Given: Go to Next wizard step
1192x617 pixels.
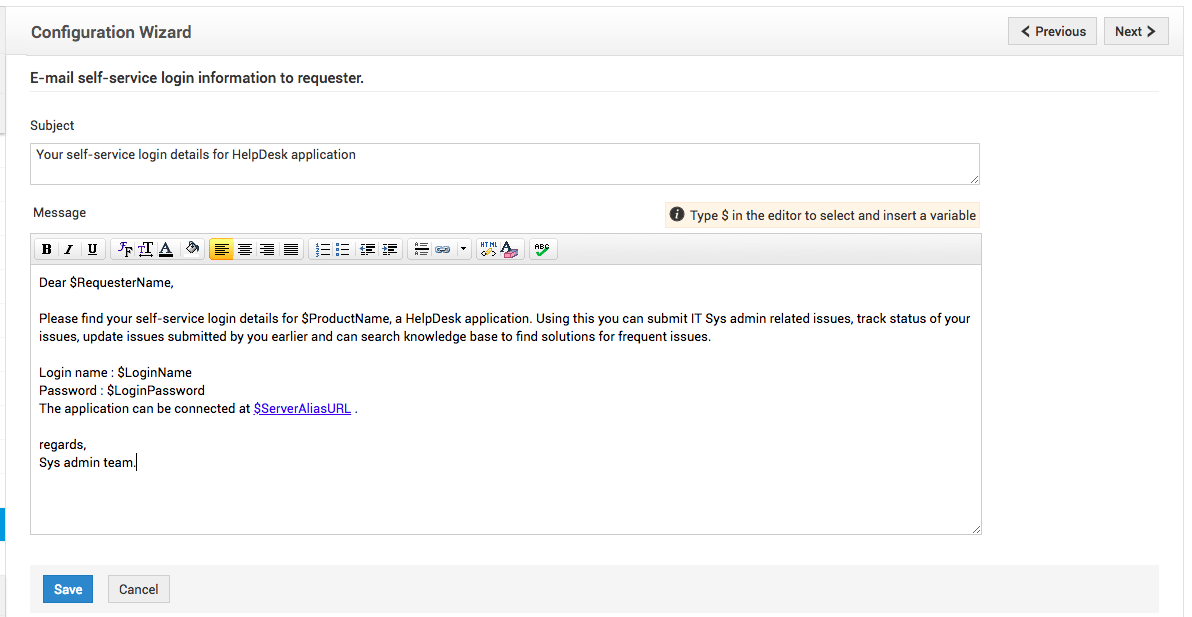Looking at the screenshot, I should pyautogui.click(x=1135, y=31).
